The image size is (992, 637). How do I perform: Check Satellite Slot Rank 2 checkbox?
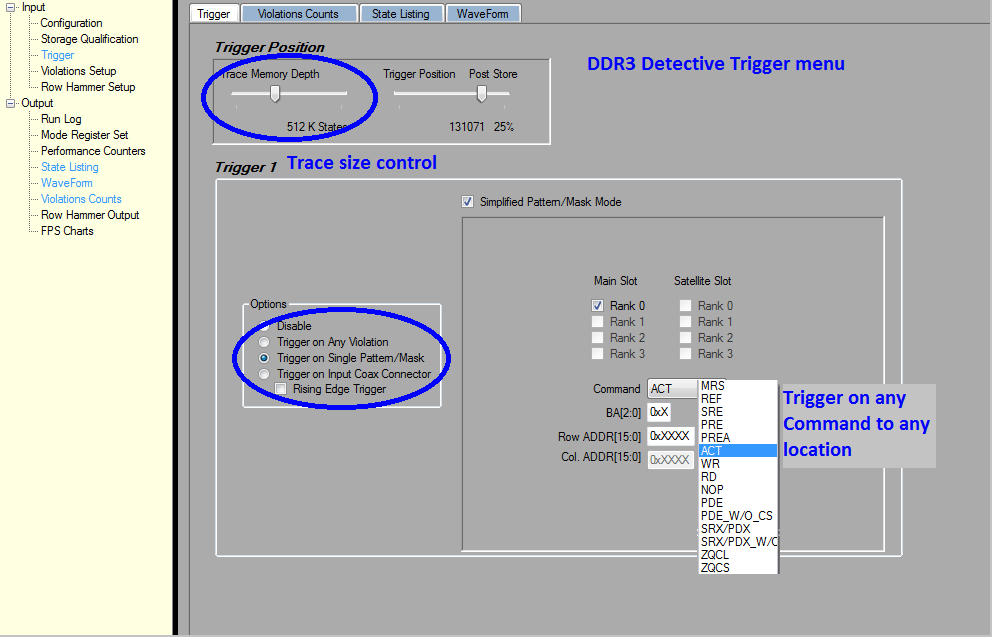pos(685,338)
